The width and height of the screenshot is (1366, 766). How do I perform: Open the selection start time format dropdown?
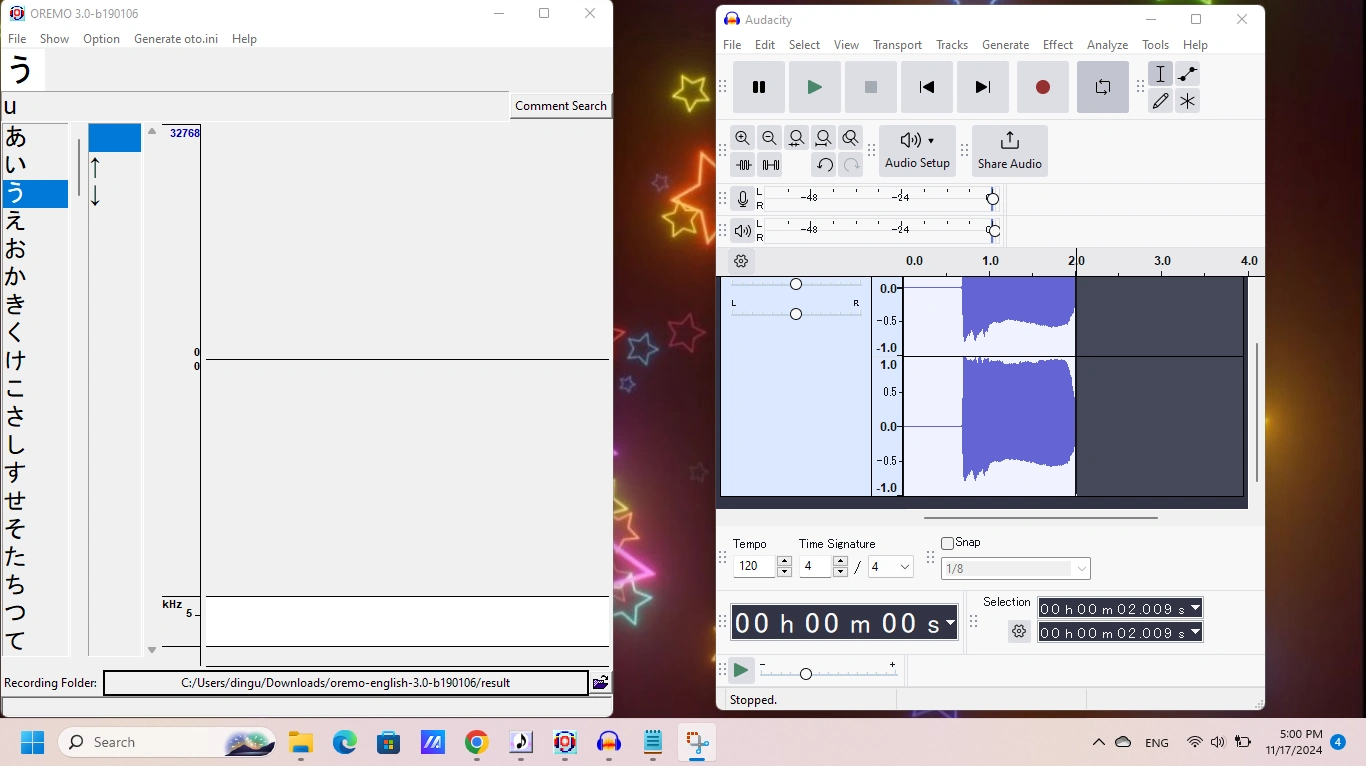tap(1195, 608)
